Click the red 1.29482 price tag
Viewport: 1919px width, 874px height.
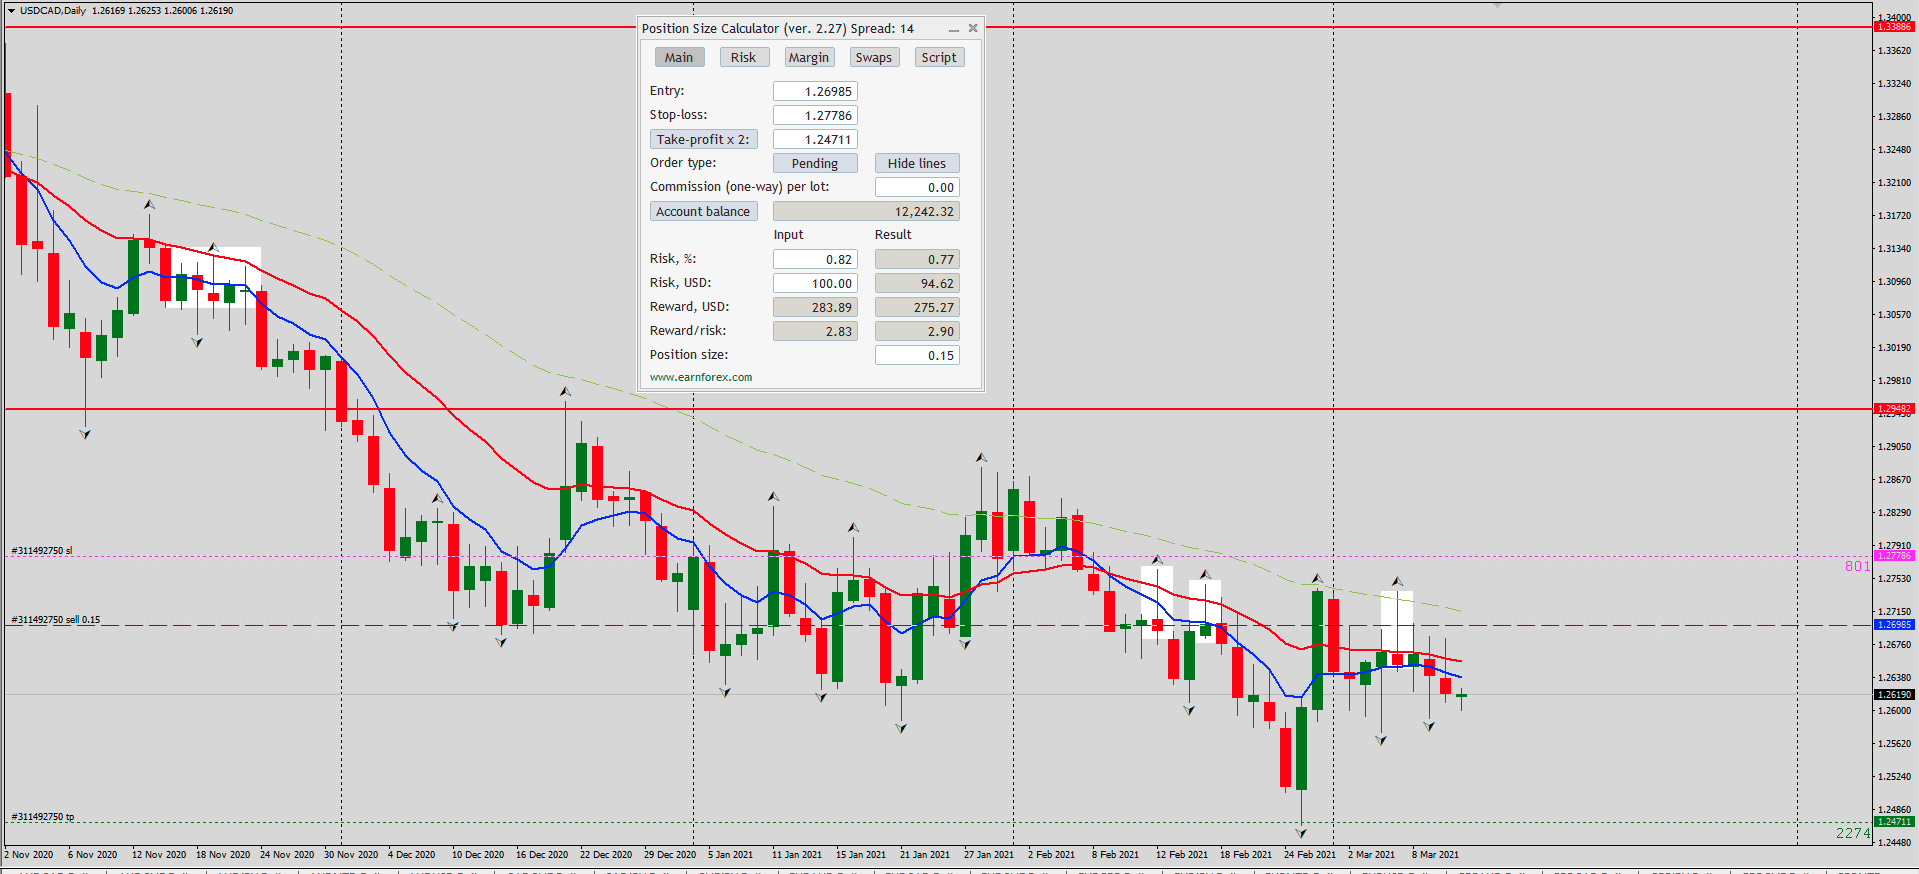tap(1894, 409)
